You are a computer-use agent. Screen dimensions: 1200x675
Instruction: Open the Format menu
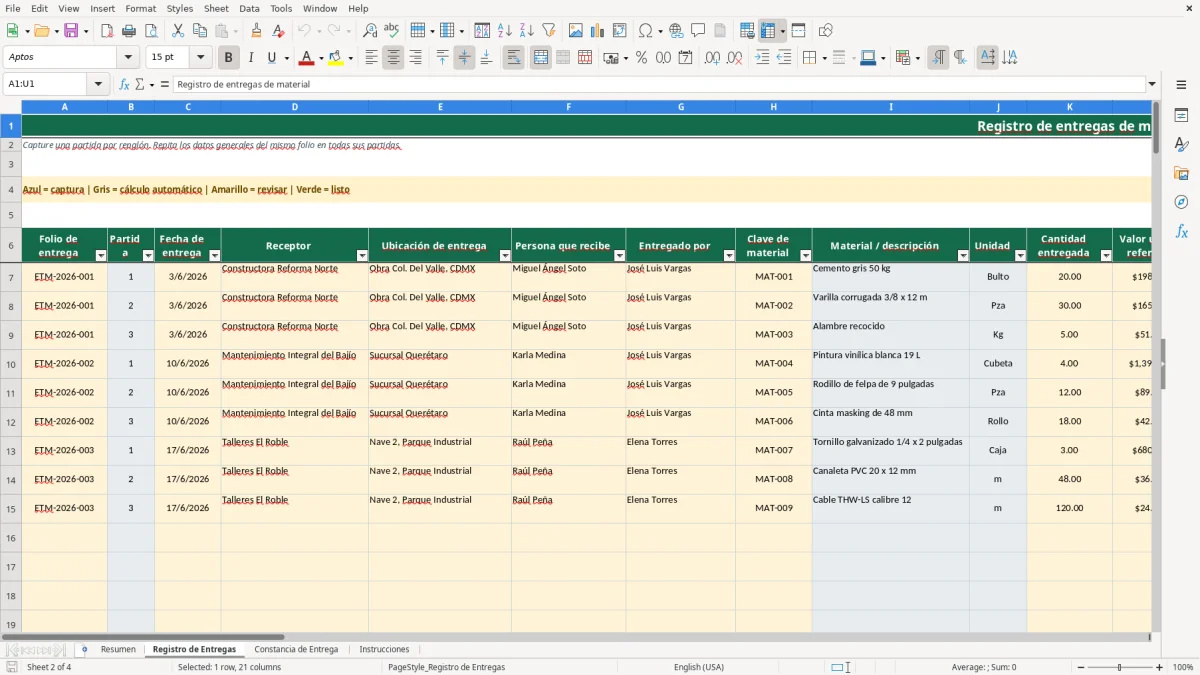click(x=140, y=8)
